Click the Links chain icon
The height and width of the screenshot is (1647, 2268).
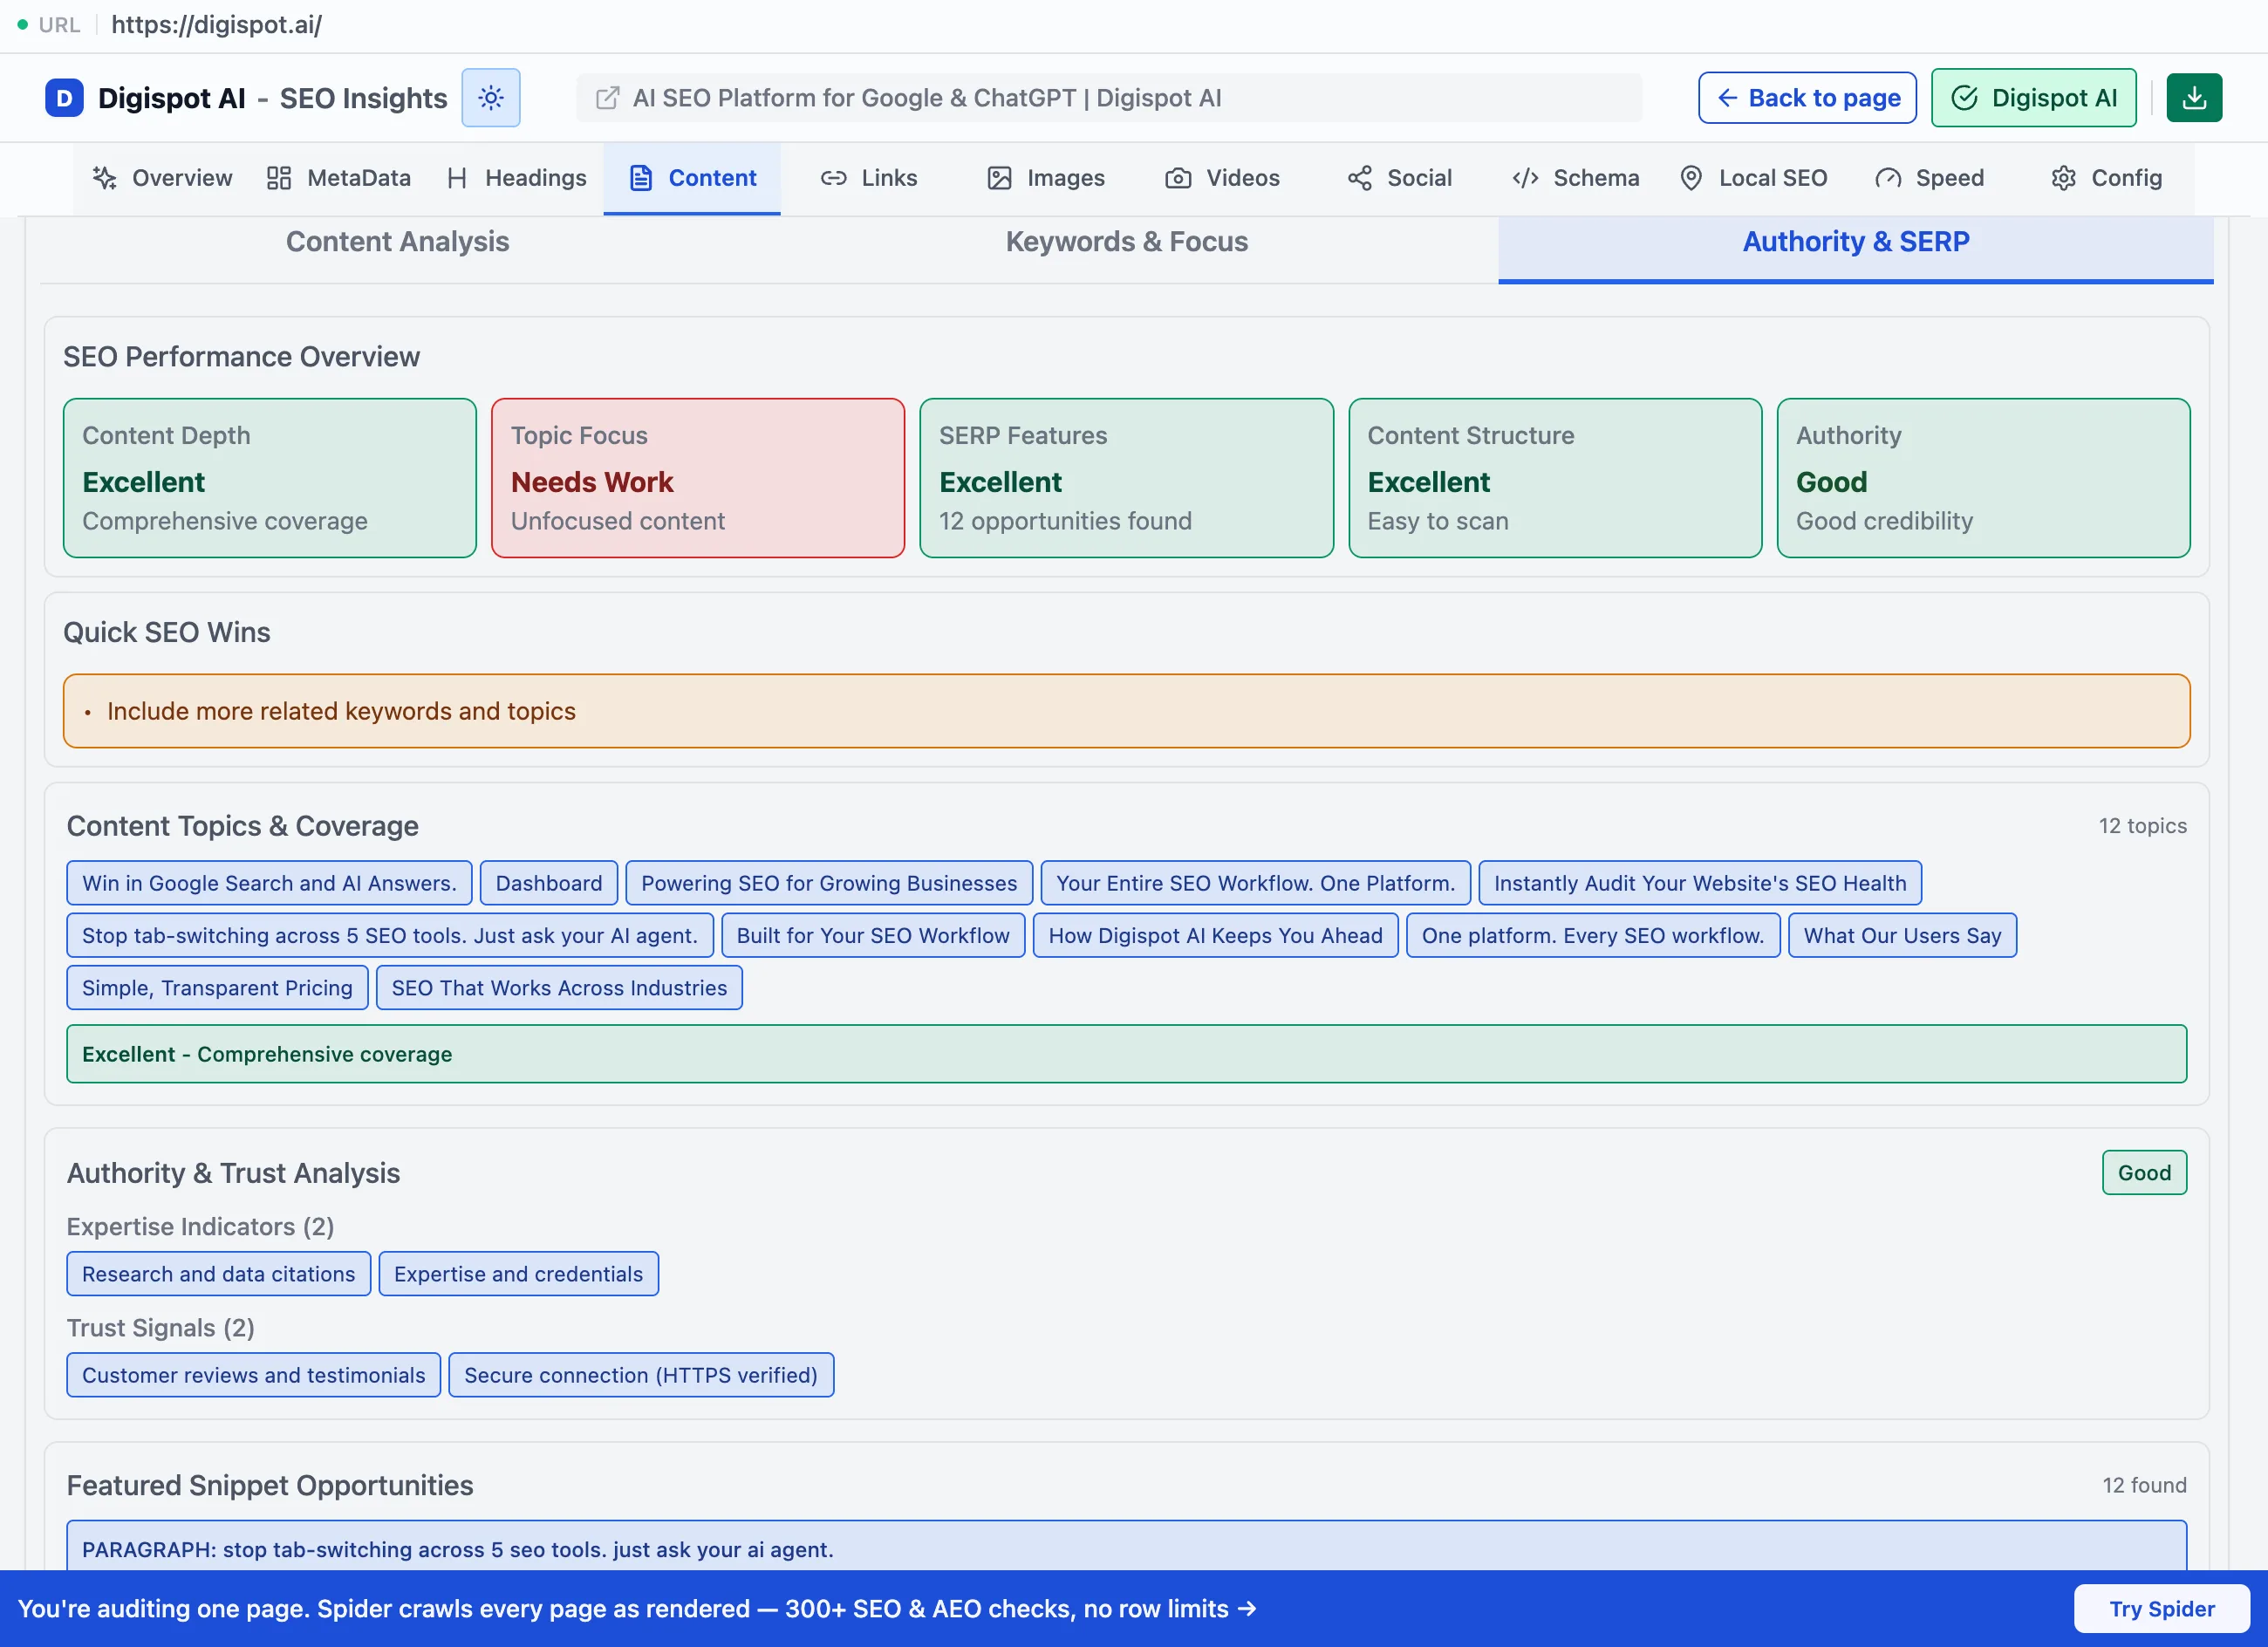click(834, 178)
